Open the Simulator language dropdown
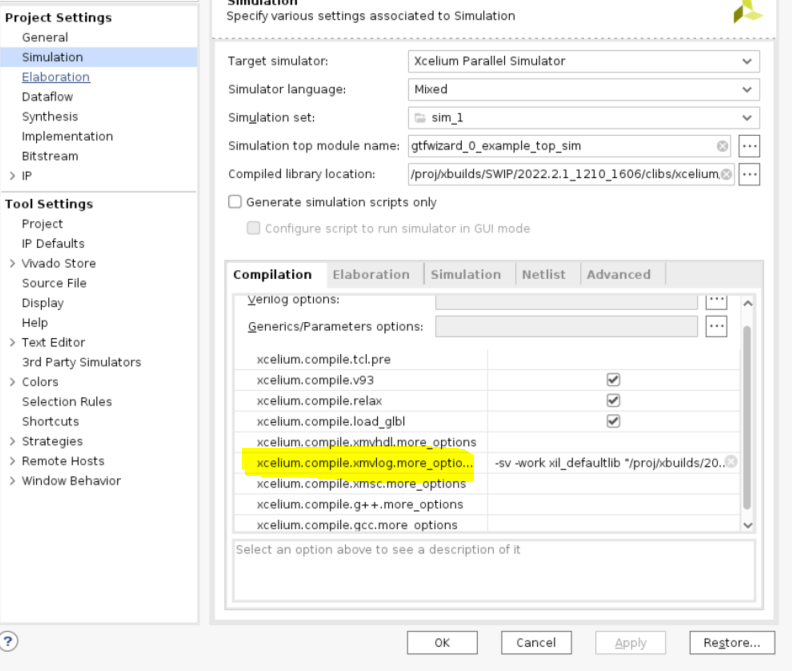Viewport: 792px width, 671px height. 584,89
